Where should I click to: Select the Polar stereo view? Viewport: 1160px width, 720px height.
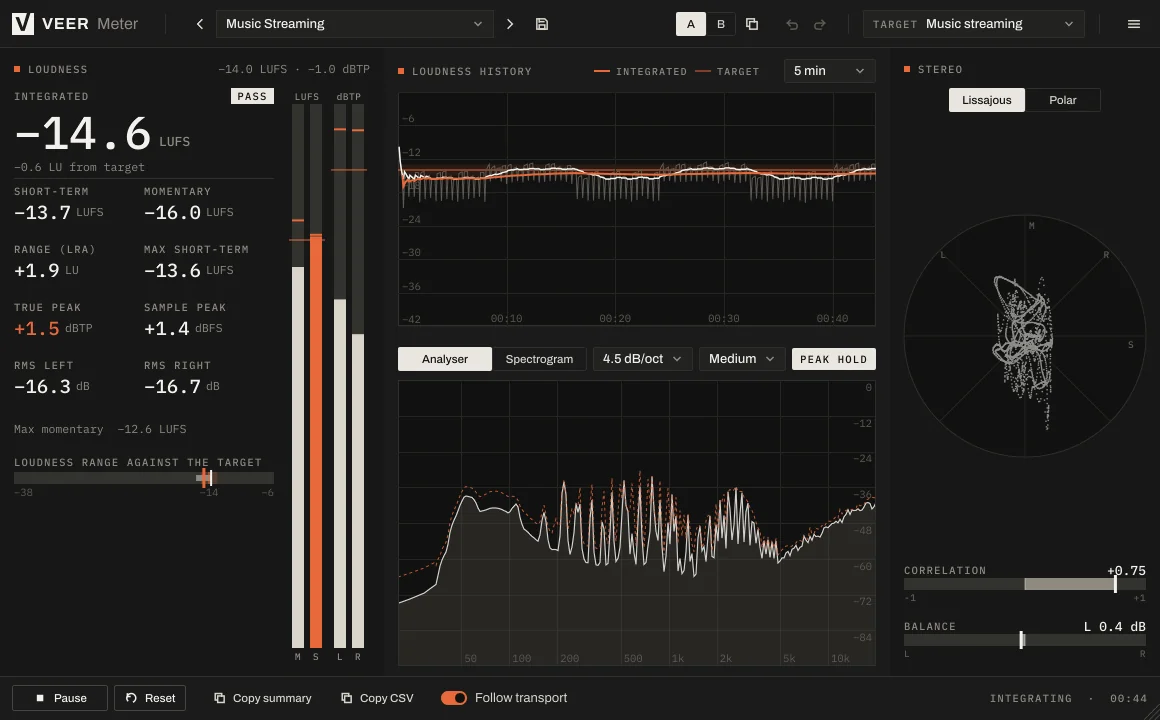coord(1062,100)
